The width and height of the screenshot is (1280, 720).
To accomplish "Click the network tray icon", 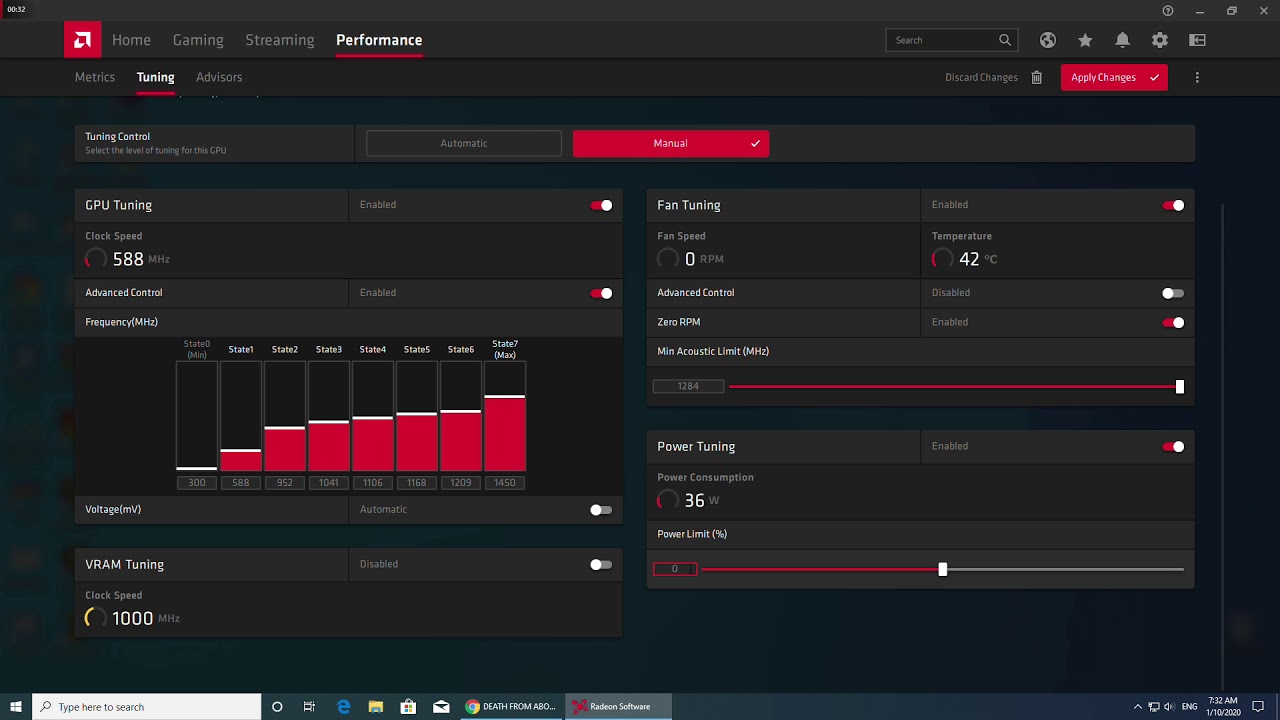I will tap(1153, 707).
